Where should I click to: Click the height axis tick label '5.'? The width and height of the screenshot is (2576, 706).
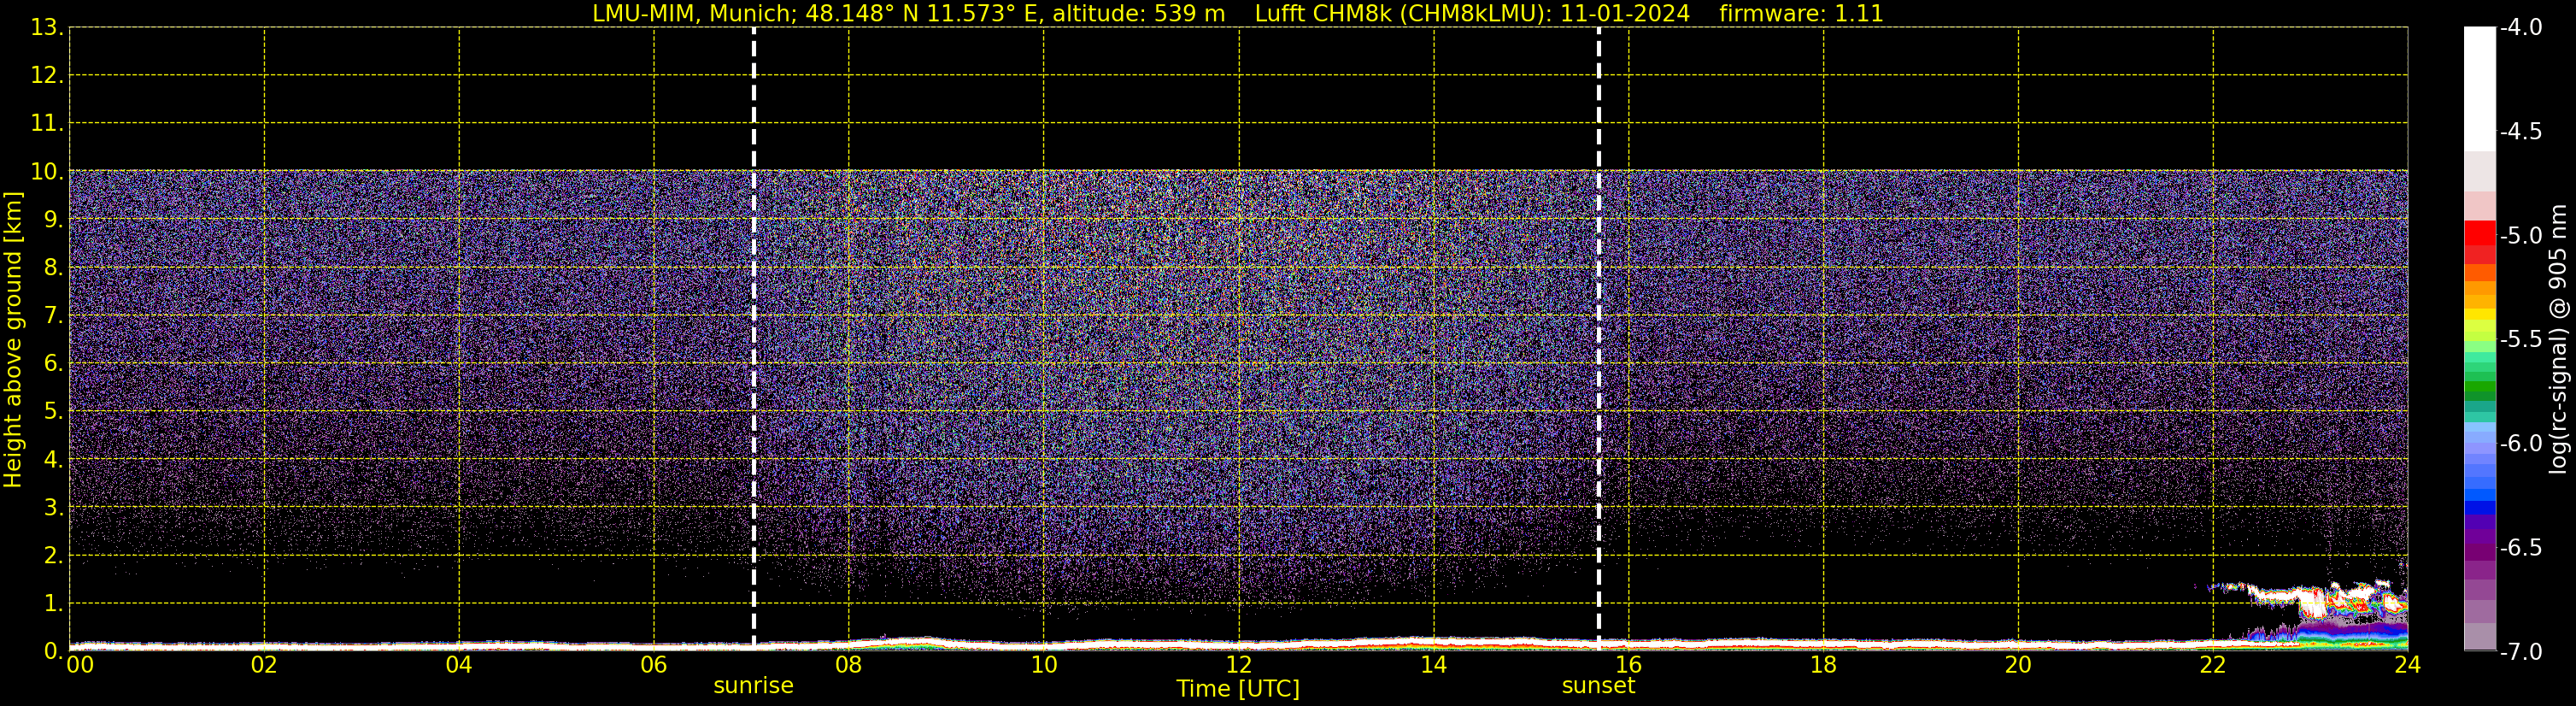pyautogui.click(x=53, y=411)
